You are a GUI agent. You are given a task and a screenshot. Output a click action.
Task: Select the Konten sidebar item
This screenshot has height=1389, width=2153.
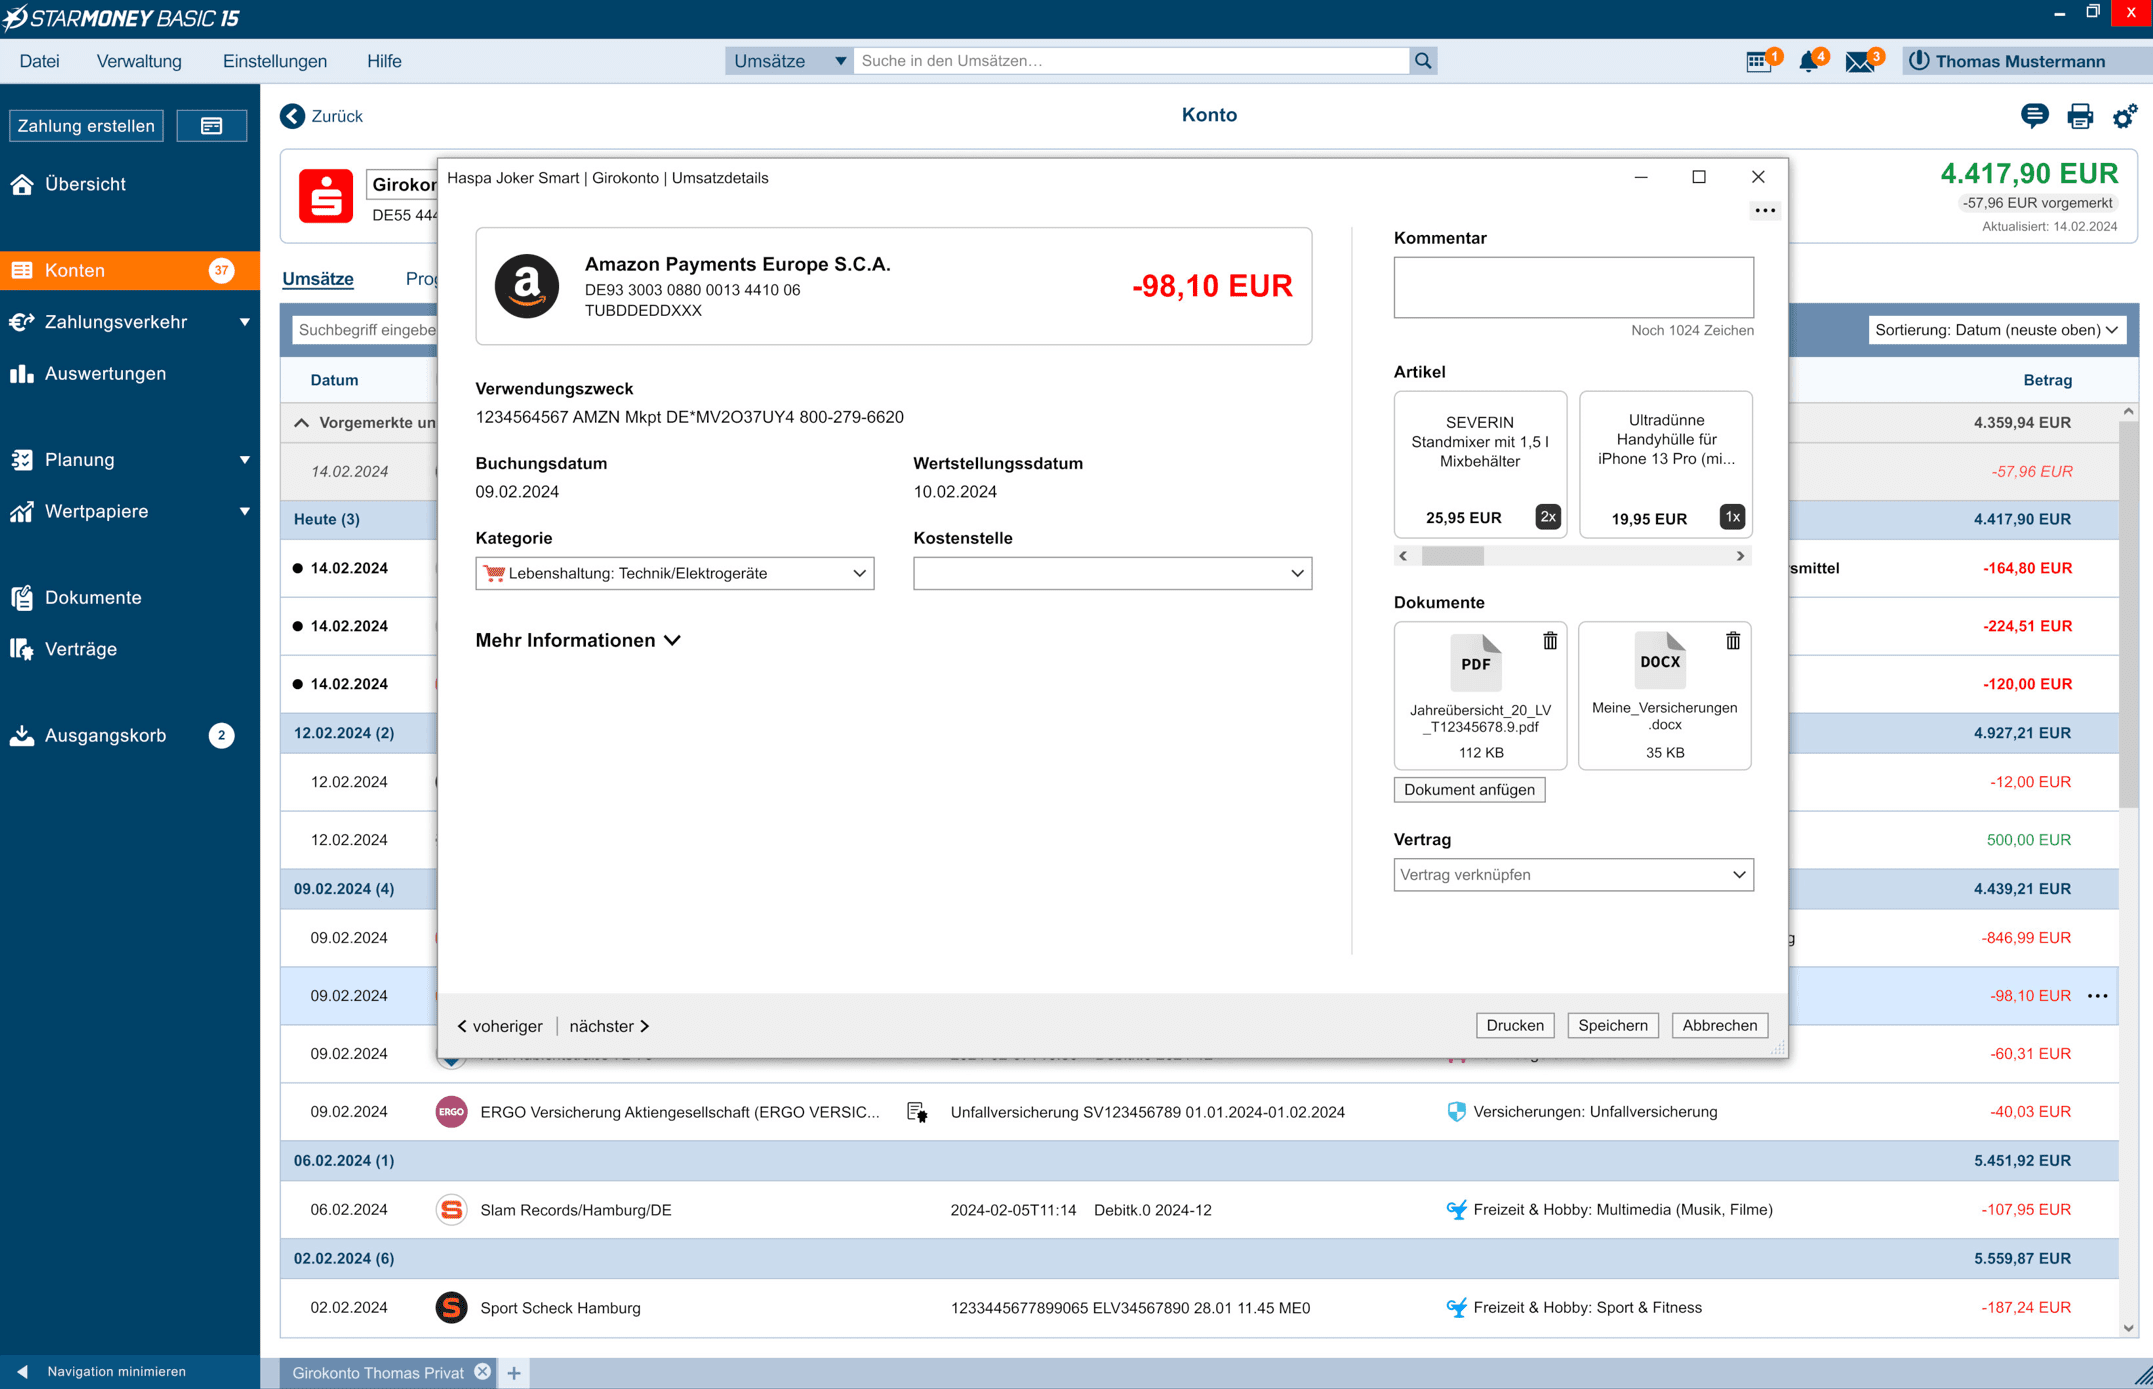tap(130, 270)
